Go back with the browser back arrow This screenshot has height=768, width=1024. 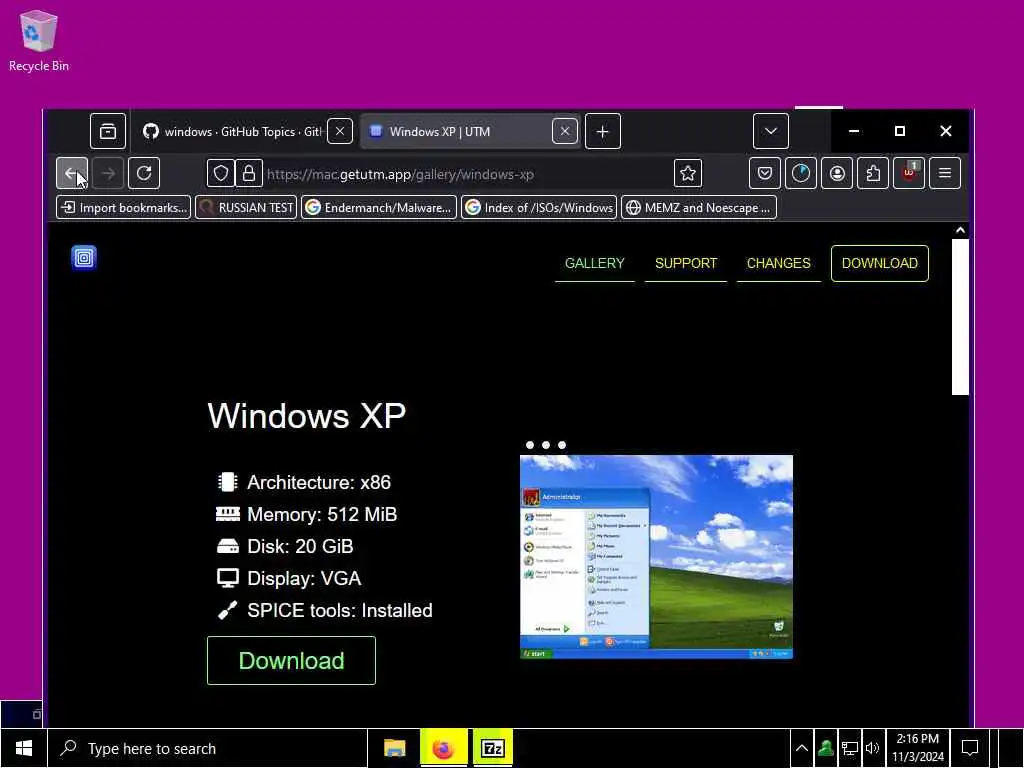click(72, 173)
